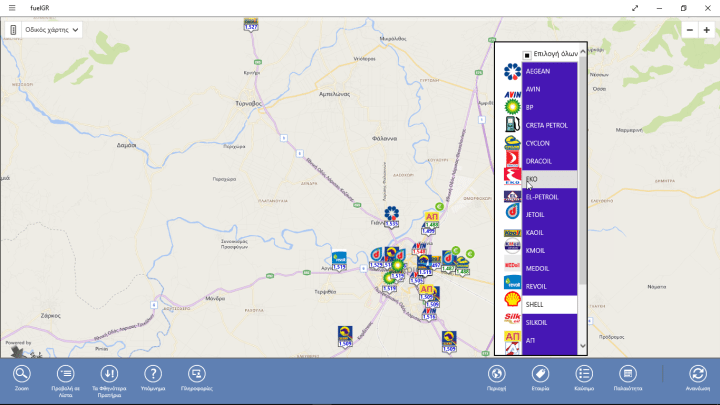The image size is (720, 405).
Task: Zoom in the map with plus
Action: 707,30
